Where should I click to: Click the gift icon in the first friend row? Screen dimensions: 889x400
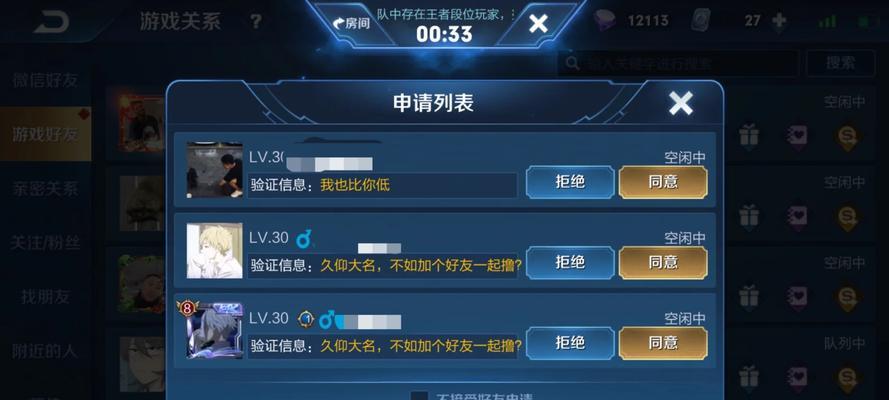point(749,135)
